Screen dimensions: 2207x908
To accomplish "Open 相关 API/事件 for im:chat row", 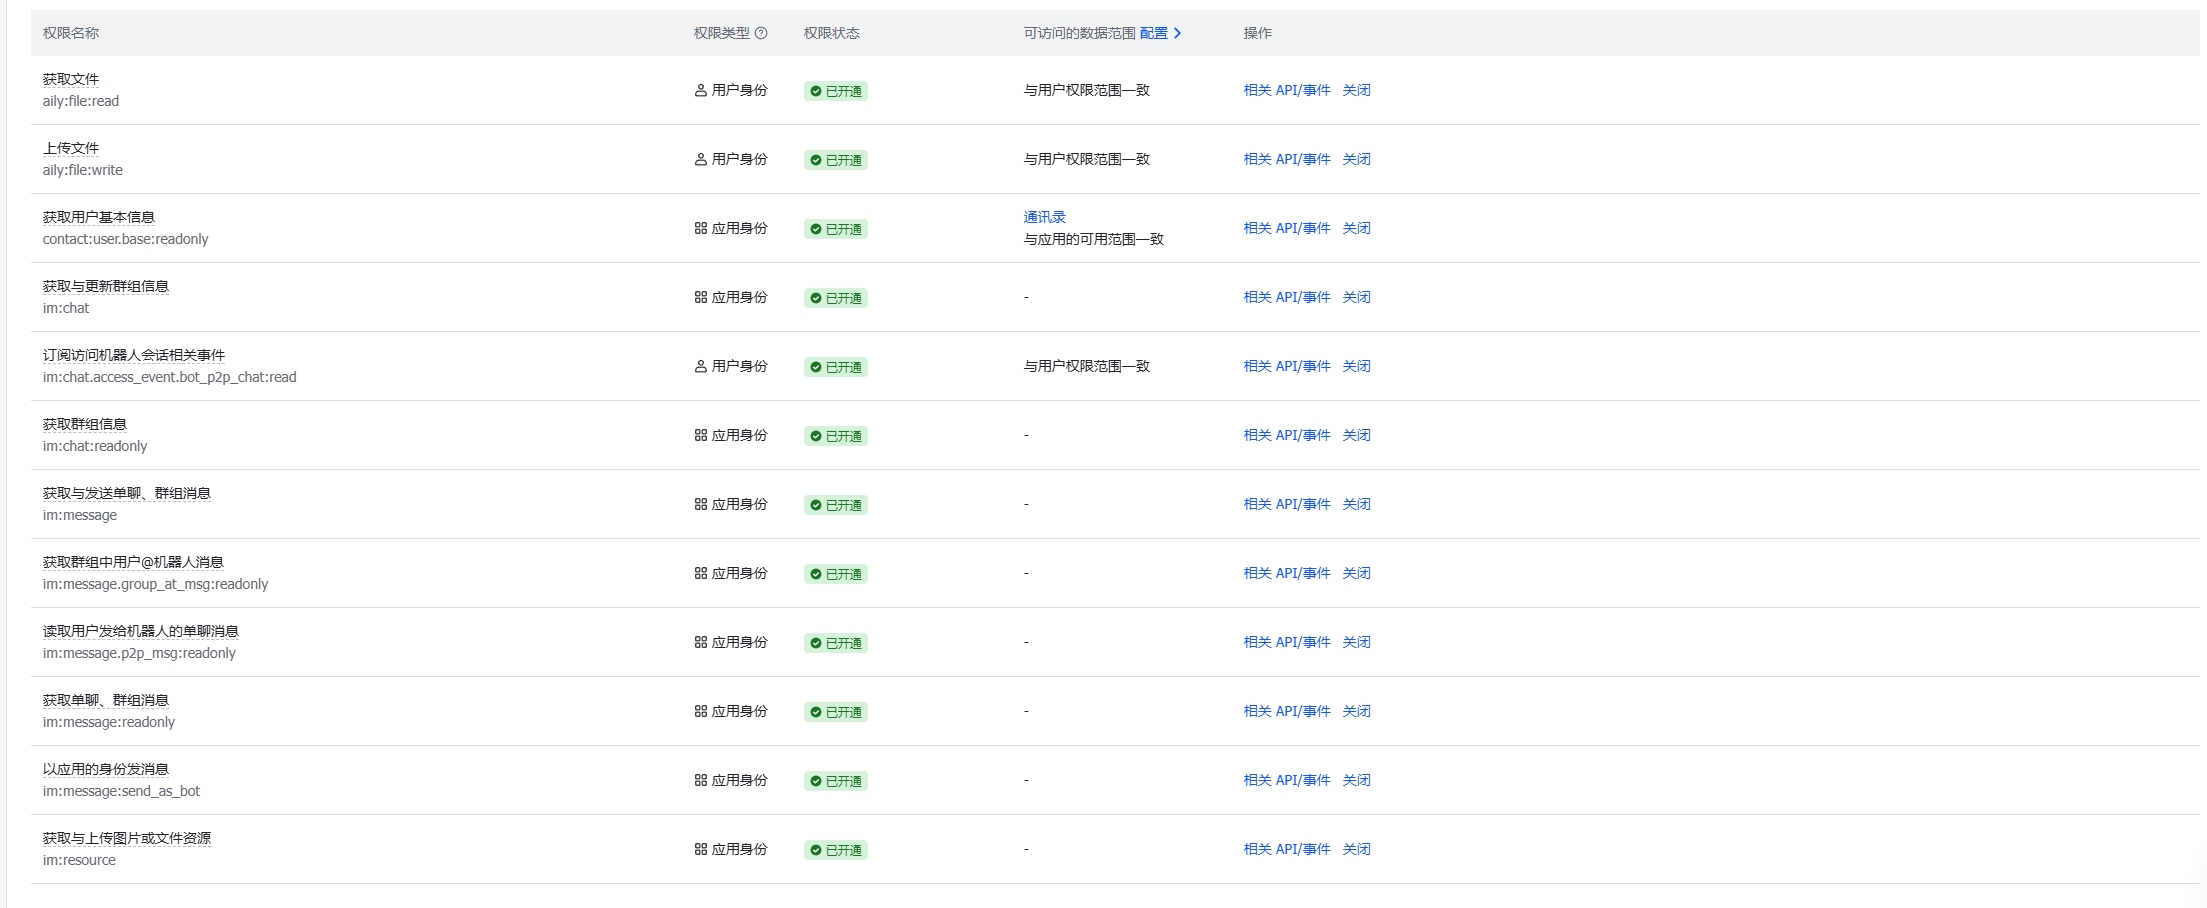I will tap(1287, 297).
